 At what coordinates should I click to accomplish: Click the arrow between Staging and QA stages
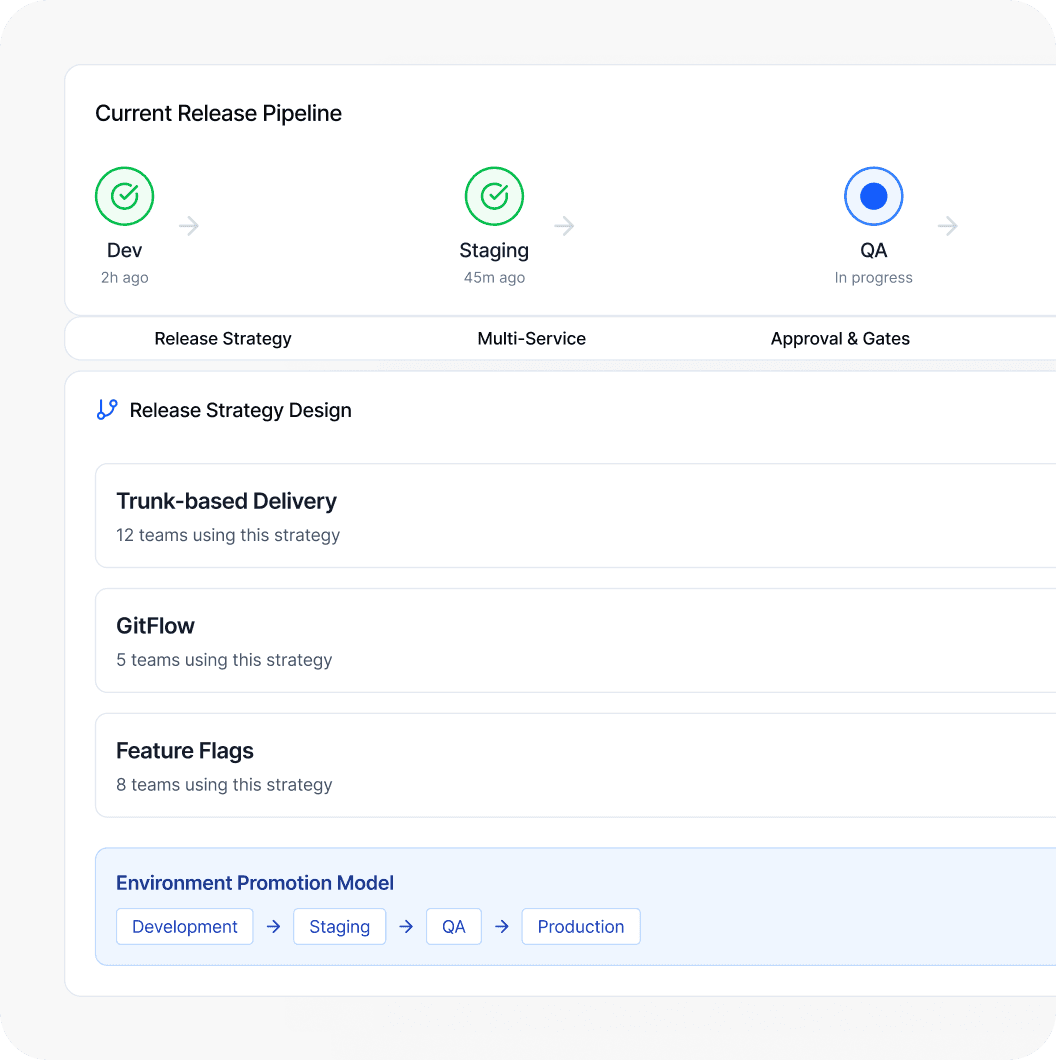coord(564,226)
